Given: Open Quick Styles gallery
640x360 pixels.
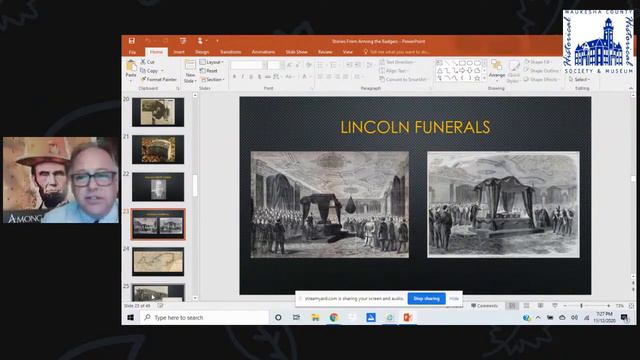Looking at the screenshot, I should (514, 71).
